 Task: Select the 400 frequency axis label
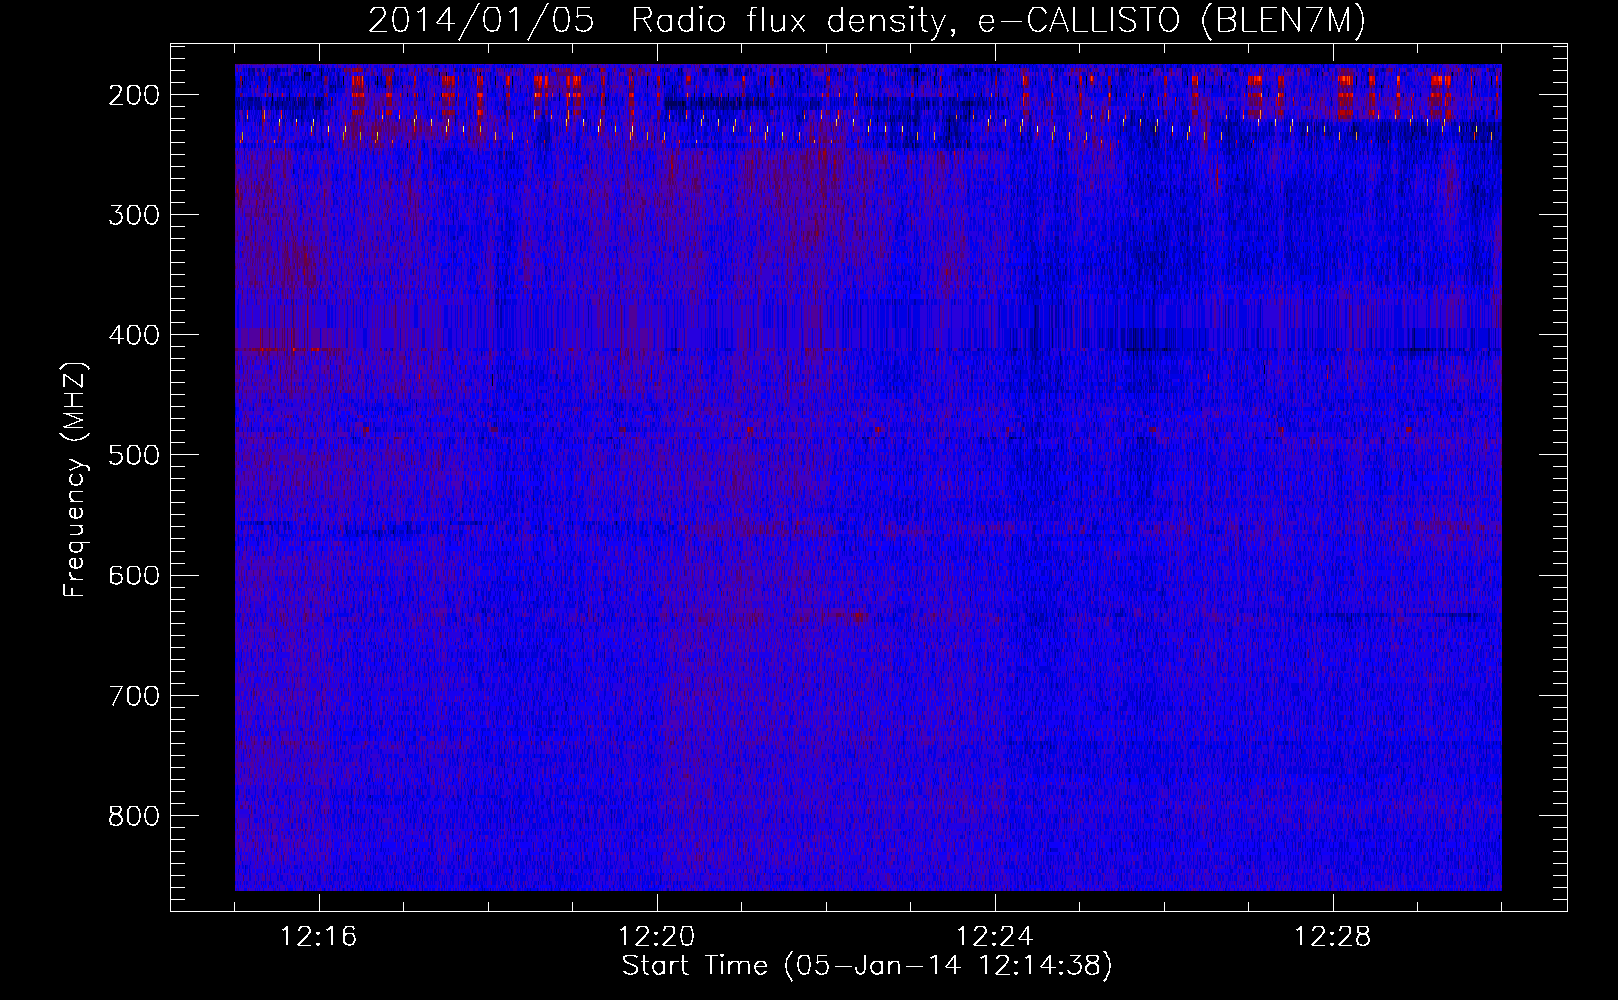[134, 335]
